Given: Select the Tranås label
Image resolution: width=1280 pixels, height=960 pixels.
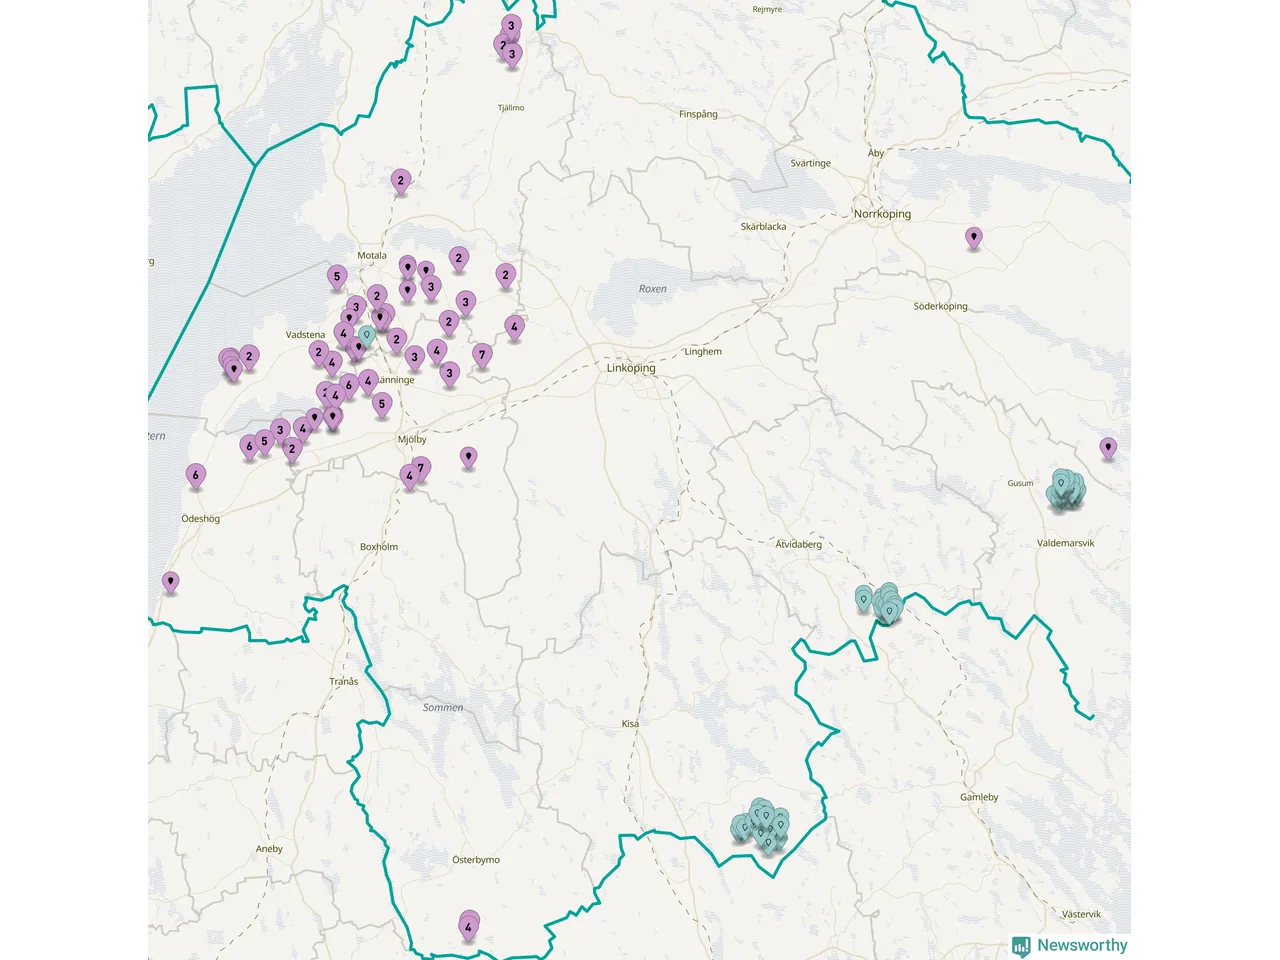Looking at the screenshot, I should [343, 682].
